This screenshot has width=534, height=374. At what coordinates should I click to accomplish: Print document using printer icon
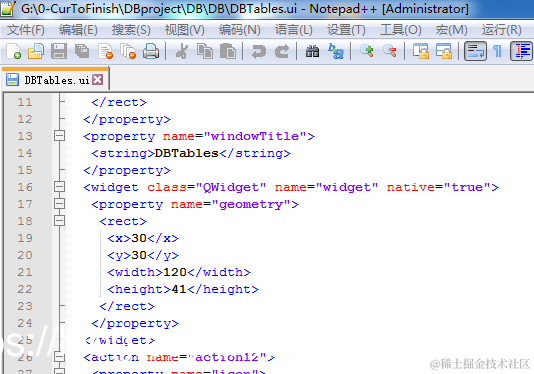(151, 51)
